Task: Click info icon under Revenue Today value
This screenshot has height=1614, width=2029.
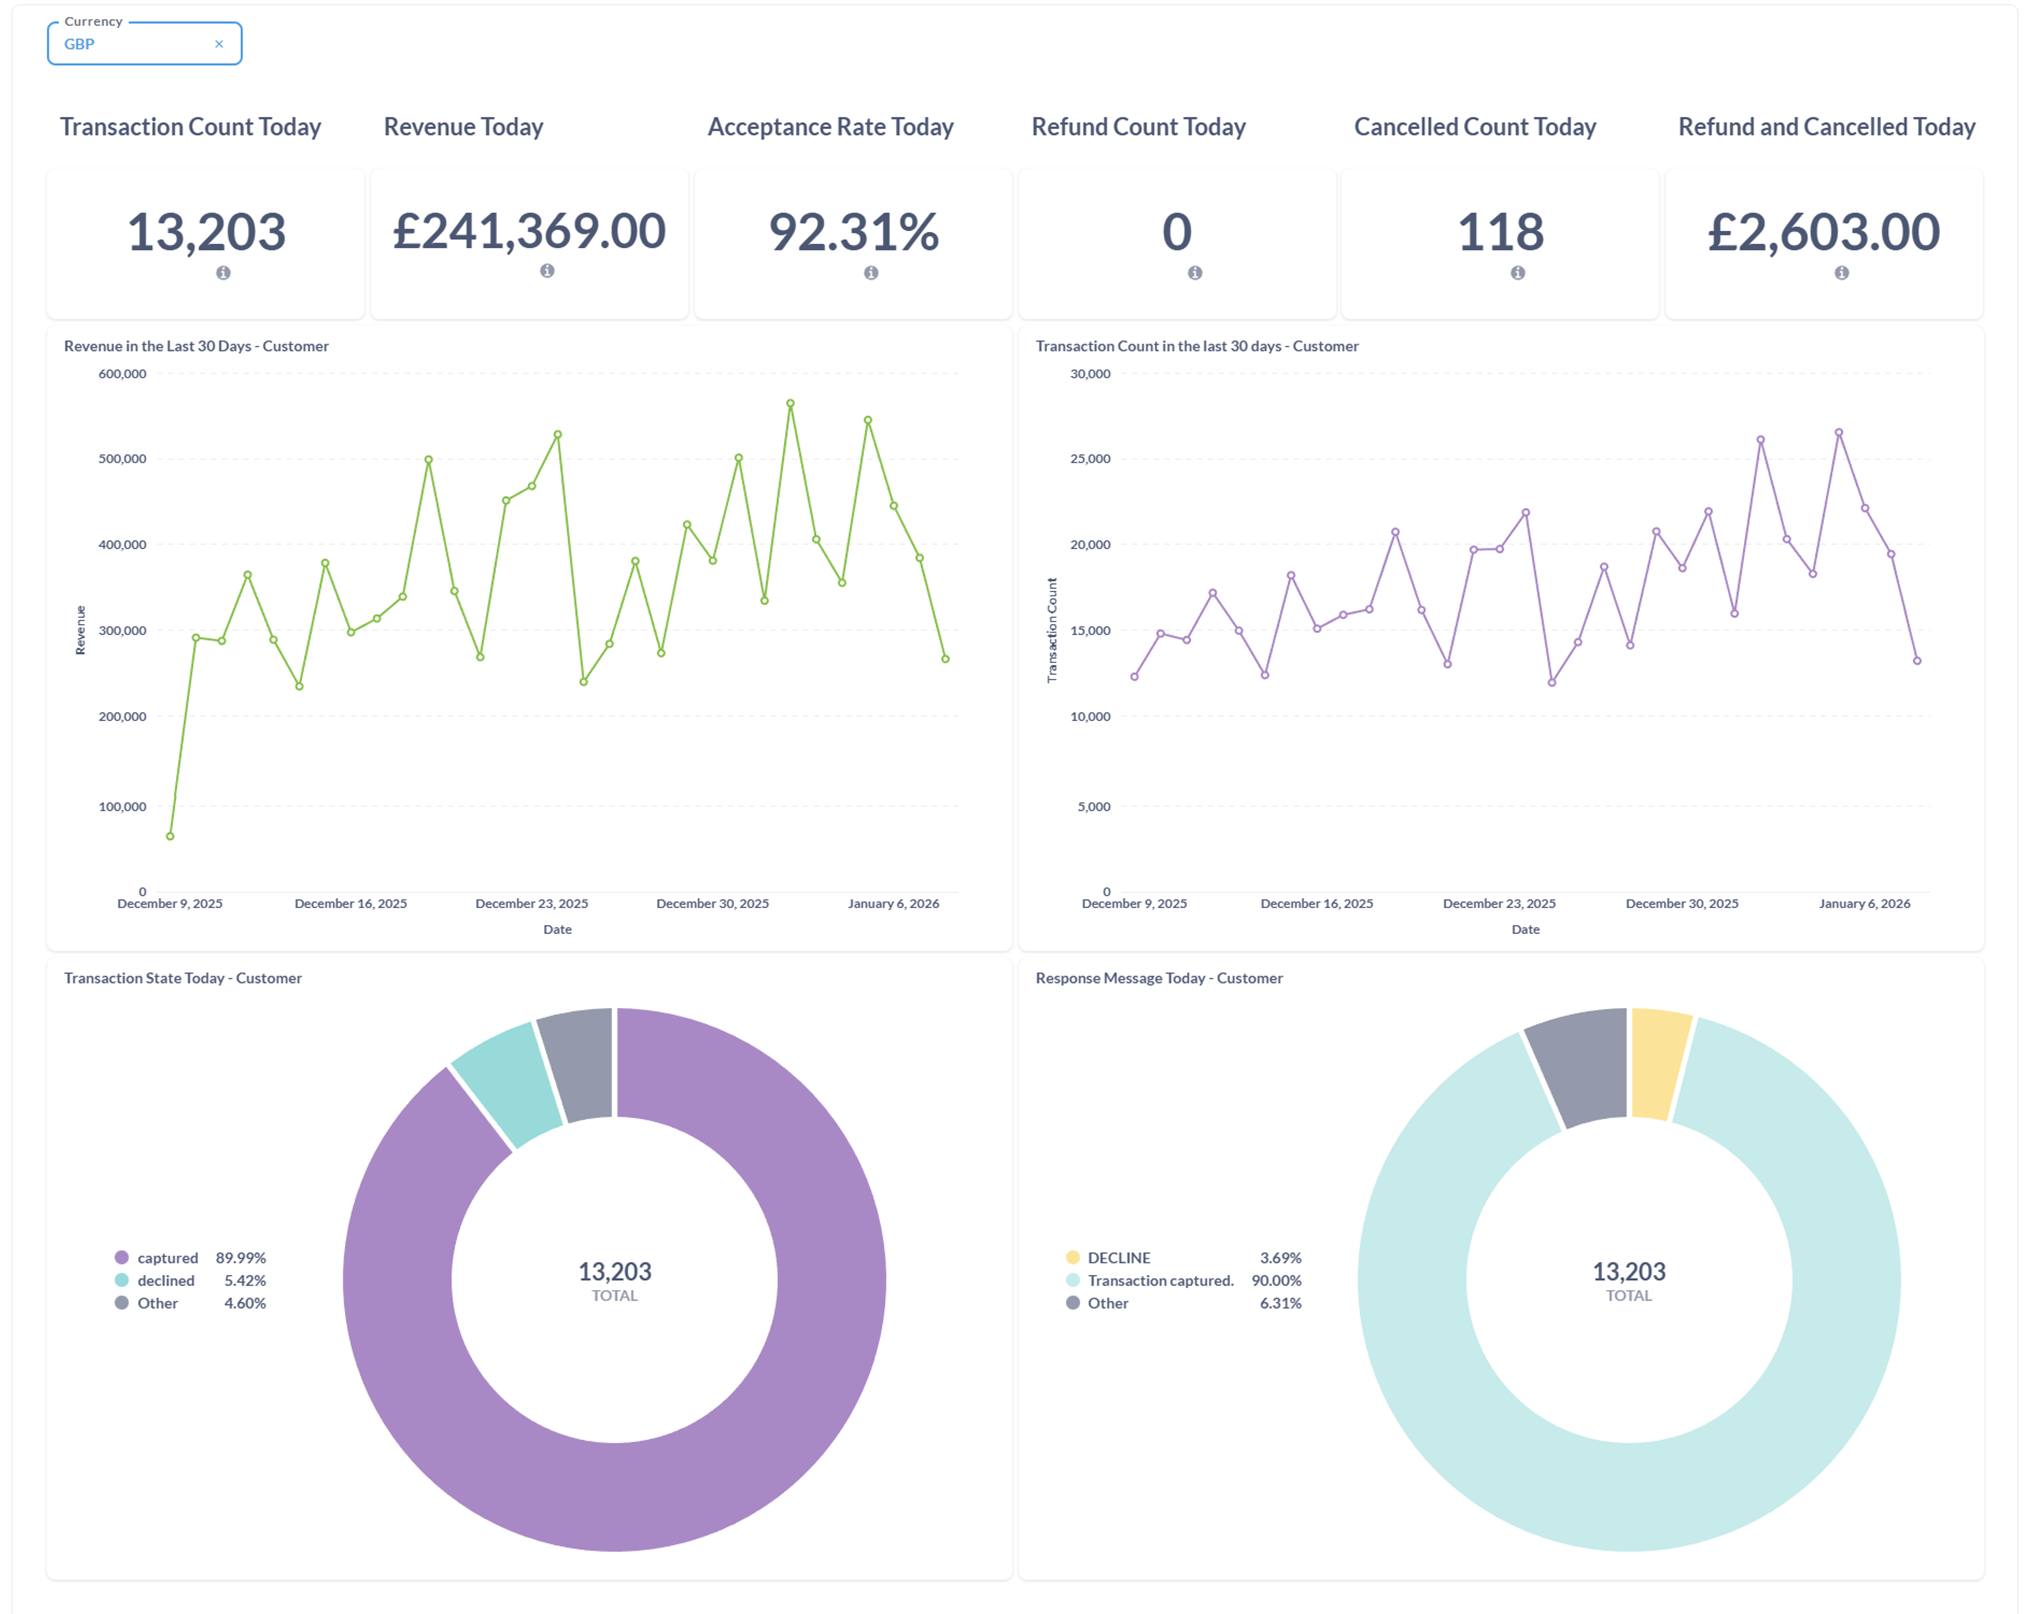Action: pyautogui.click(x=547, y=271)
